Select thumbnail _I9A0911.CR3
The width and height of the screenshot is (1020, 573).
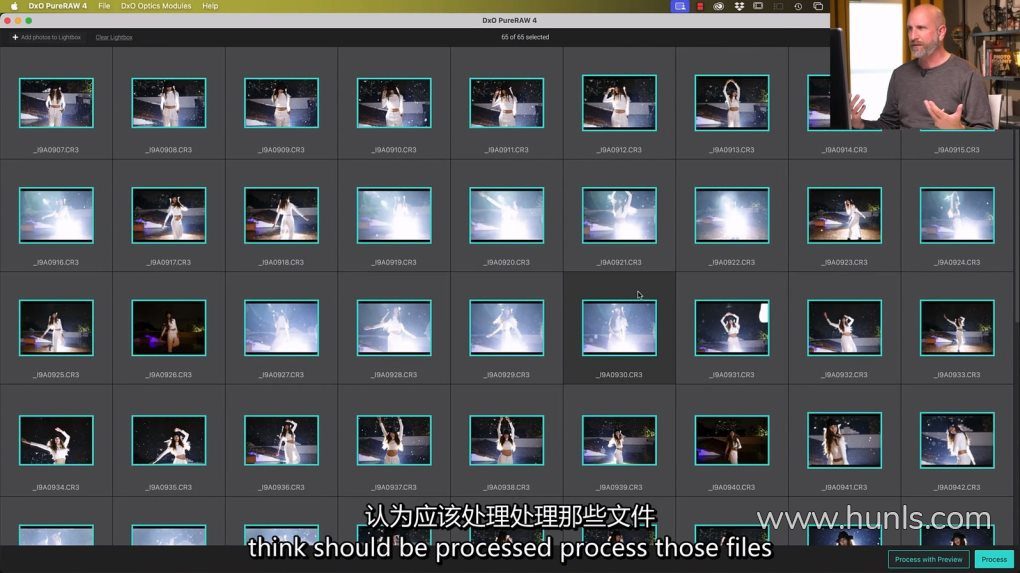click(506, 103)
